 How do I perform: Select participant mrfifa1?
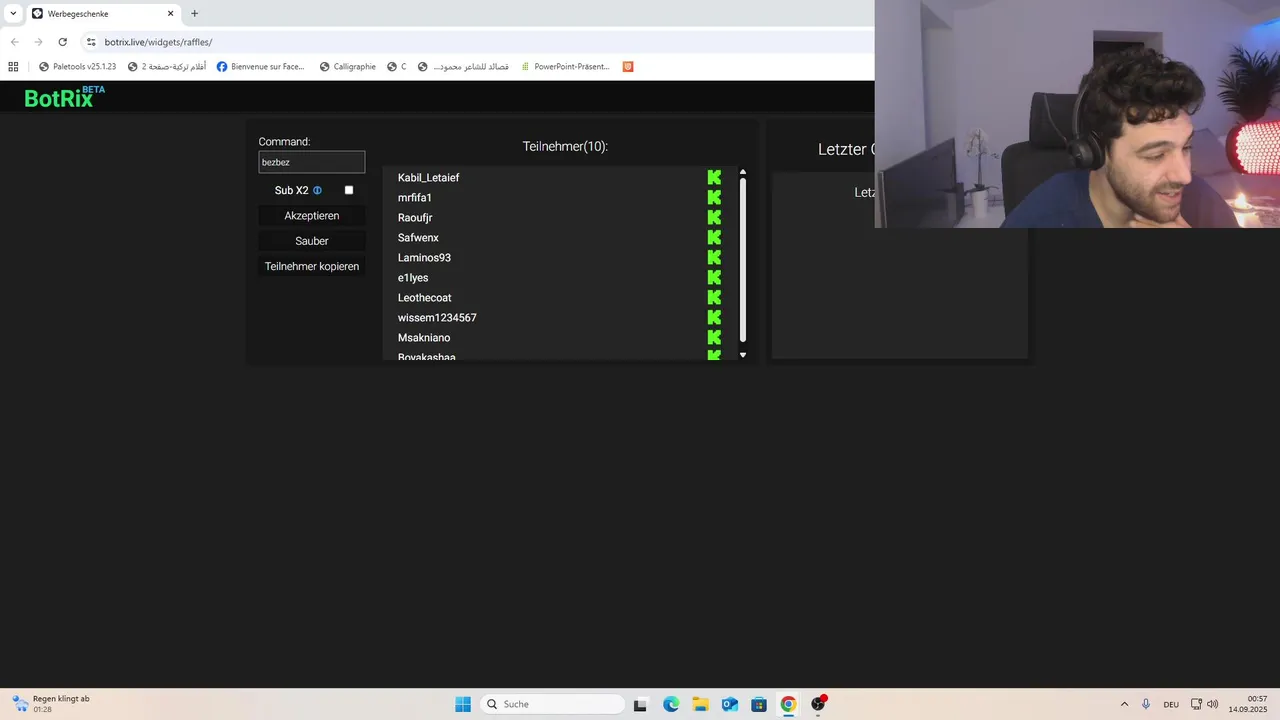tap(415, 197)
